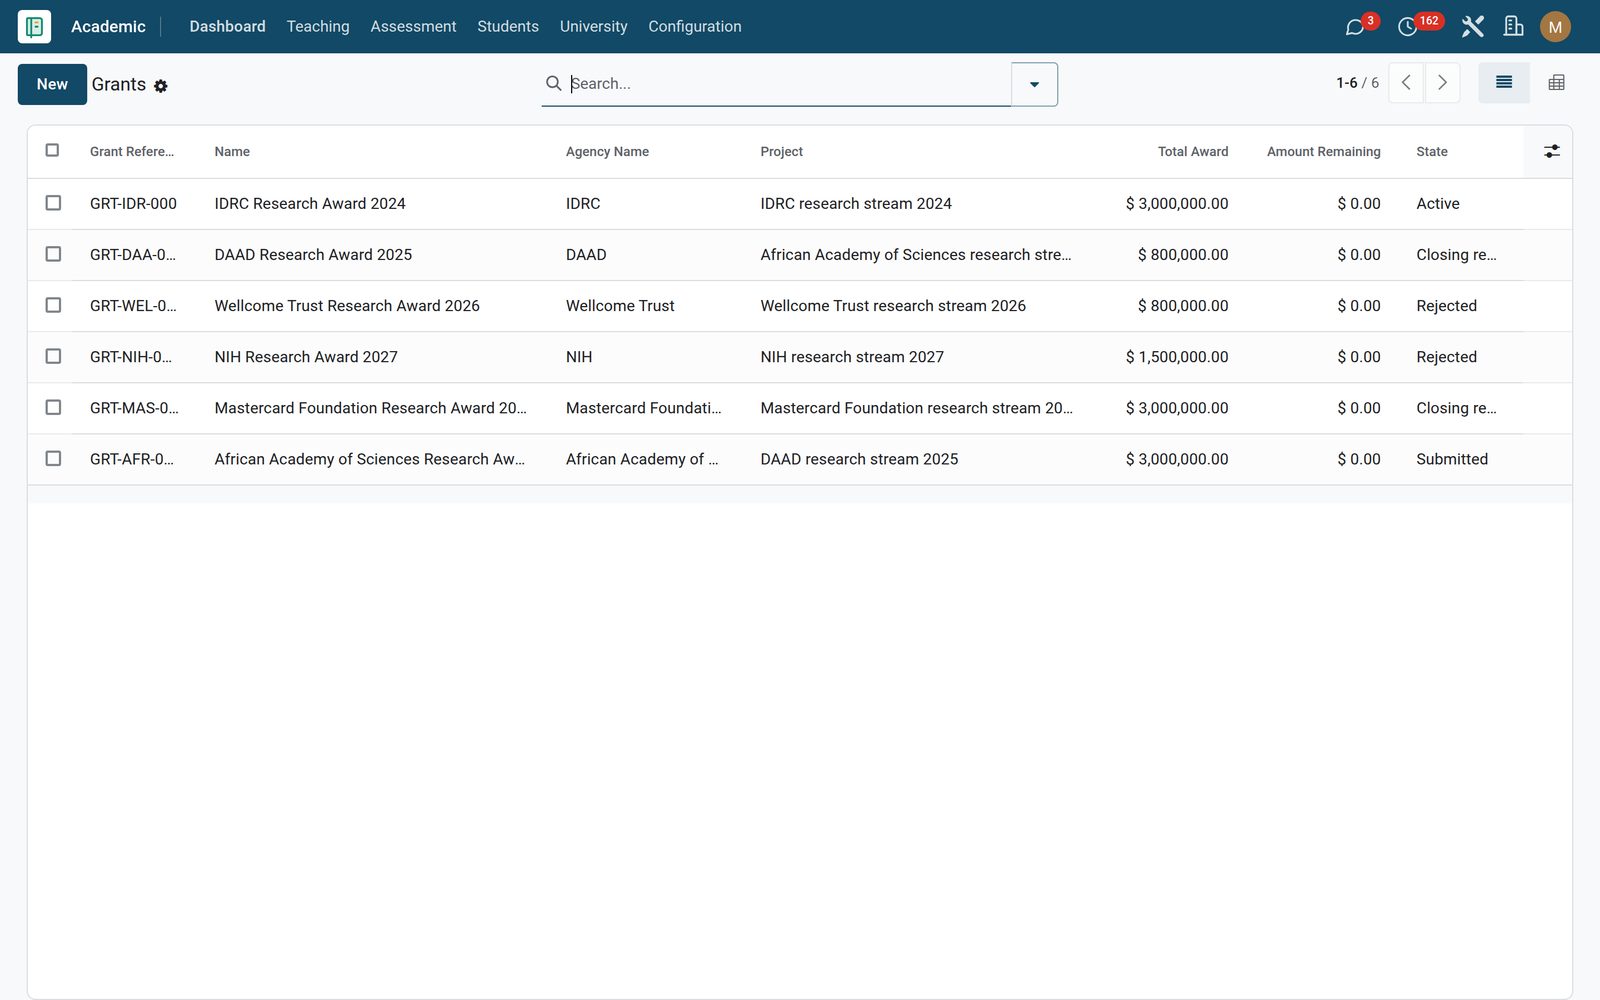Sort by State column header
This screenshot has width=1600, height=1000.
1431,152
